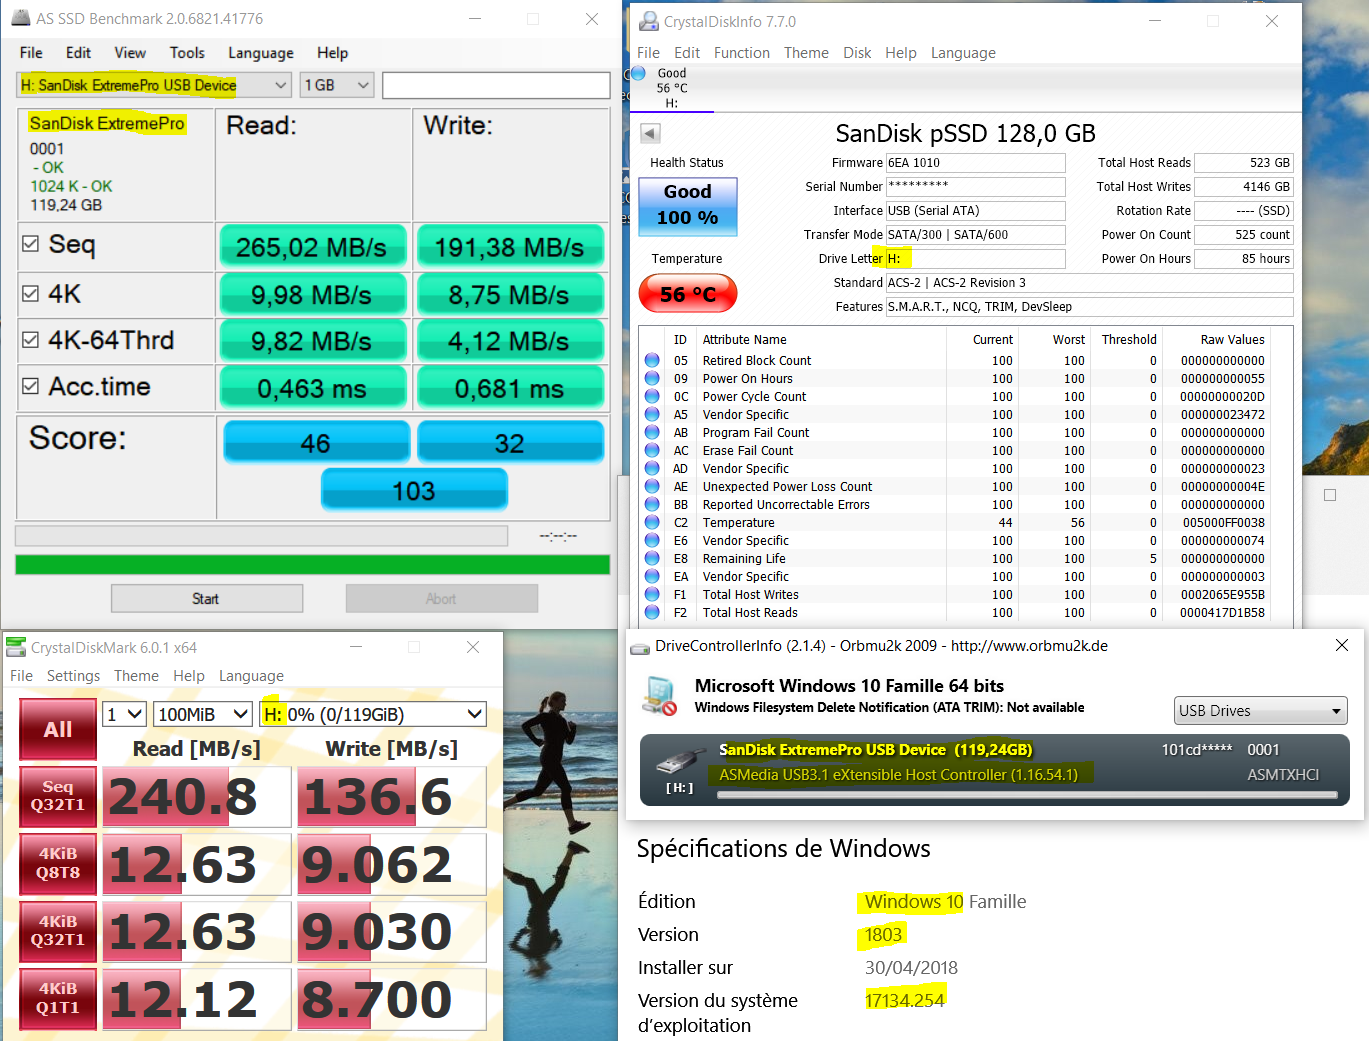Click status orb of Power Cycle Count
1369x1041 pixels.
point(652,396)
